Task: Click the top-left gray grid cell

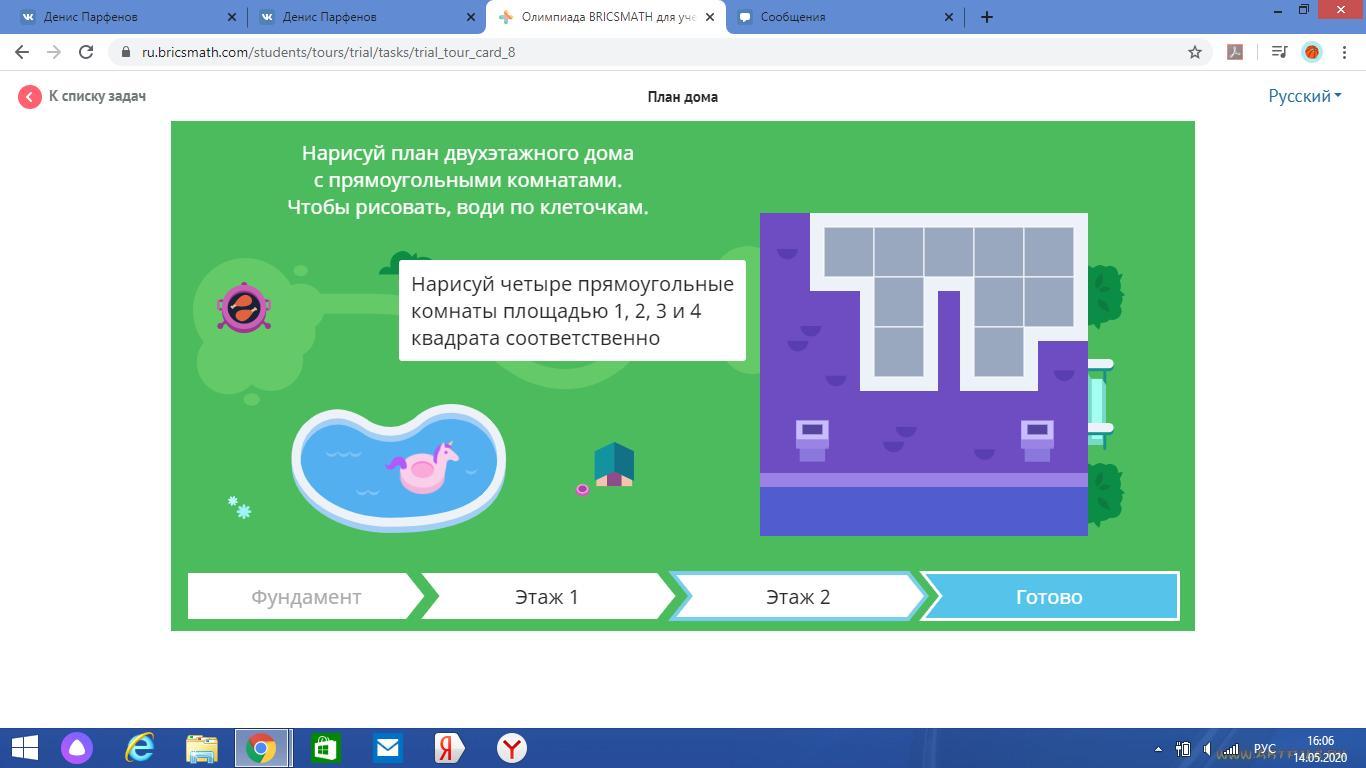Action: (x=848, y=252)
